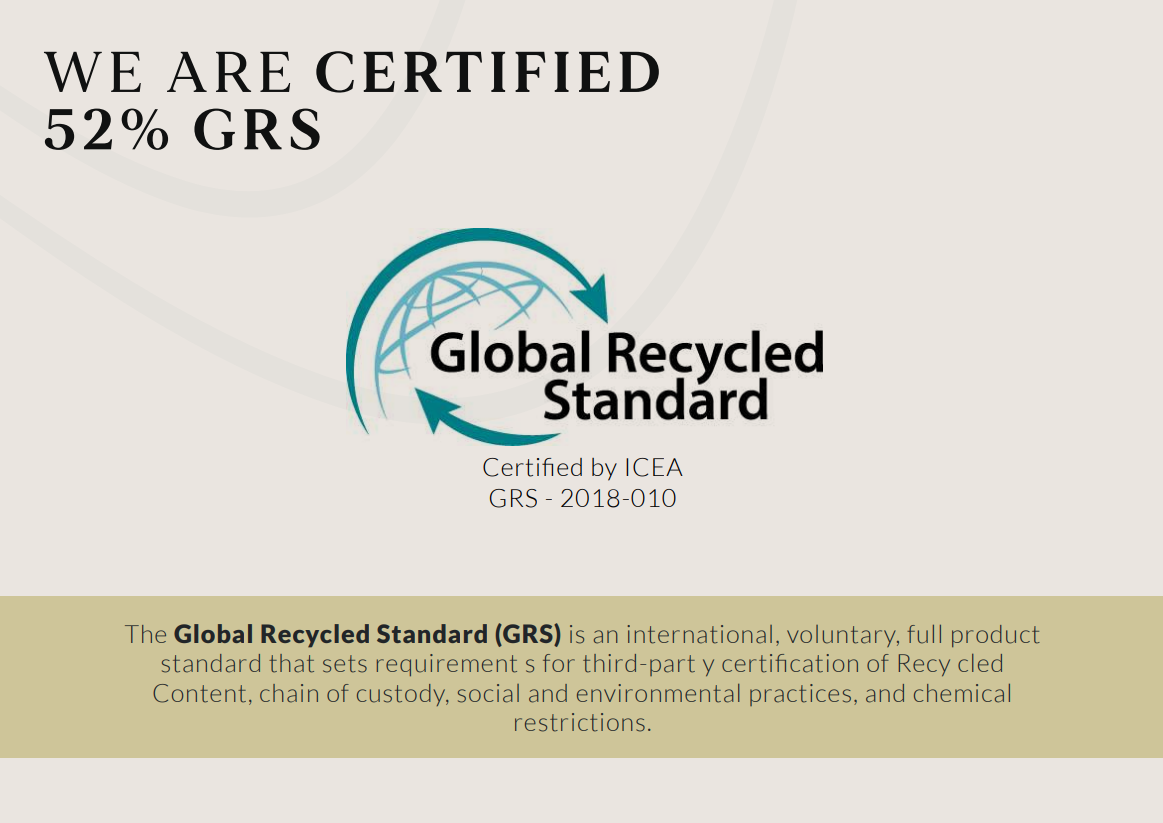Select the 'Certified by ICEA' caption
The height and width of the screenshot is (823, 1163).
click(582, 467)
